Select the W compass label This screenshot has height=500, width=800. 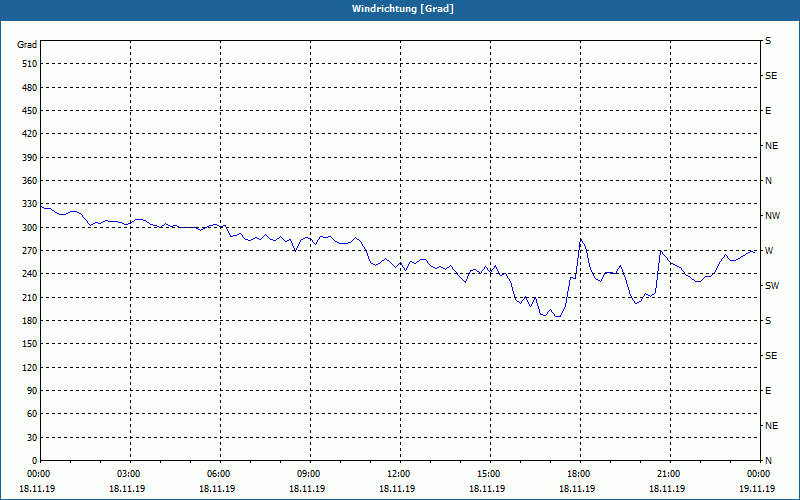pos(769,251)
